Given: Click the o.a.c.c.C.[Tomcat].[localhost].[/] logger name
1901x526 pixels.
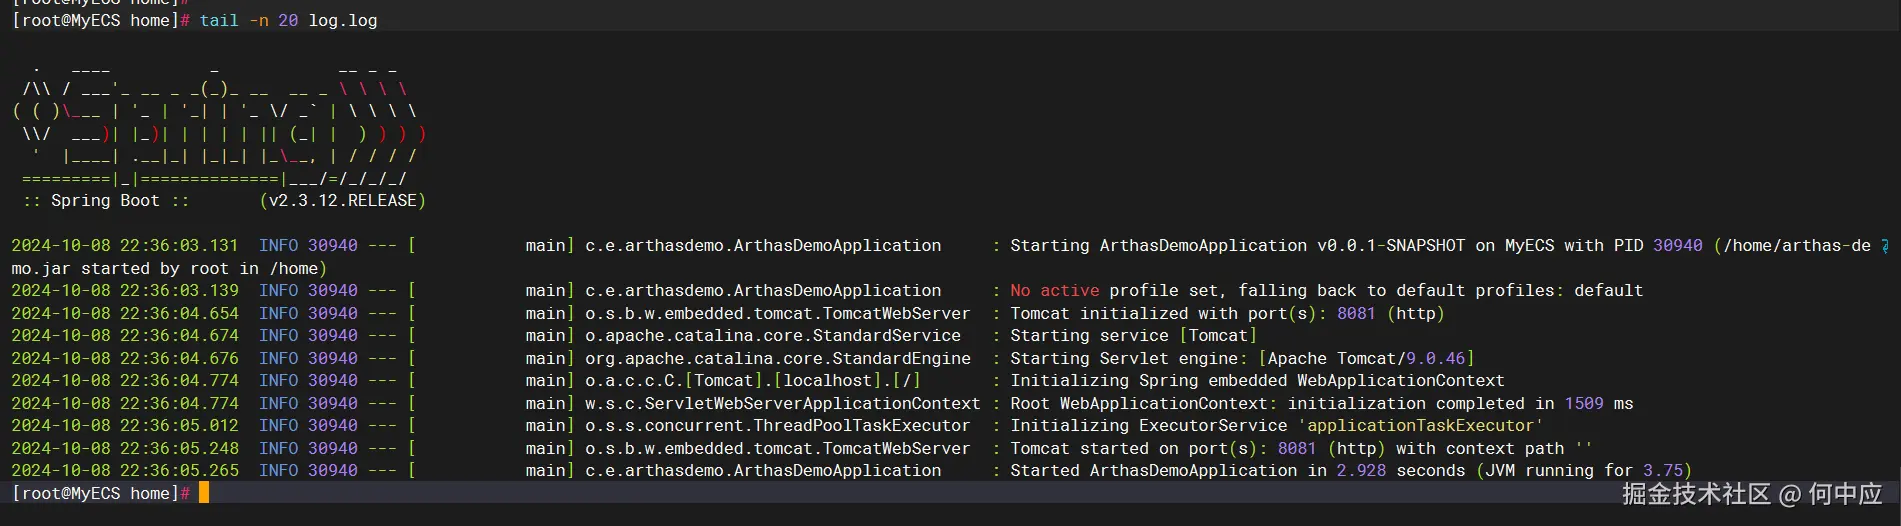Looking at the screenshot, I should pyautogui.click(x=752, y=381).
